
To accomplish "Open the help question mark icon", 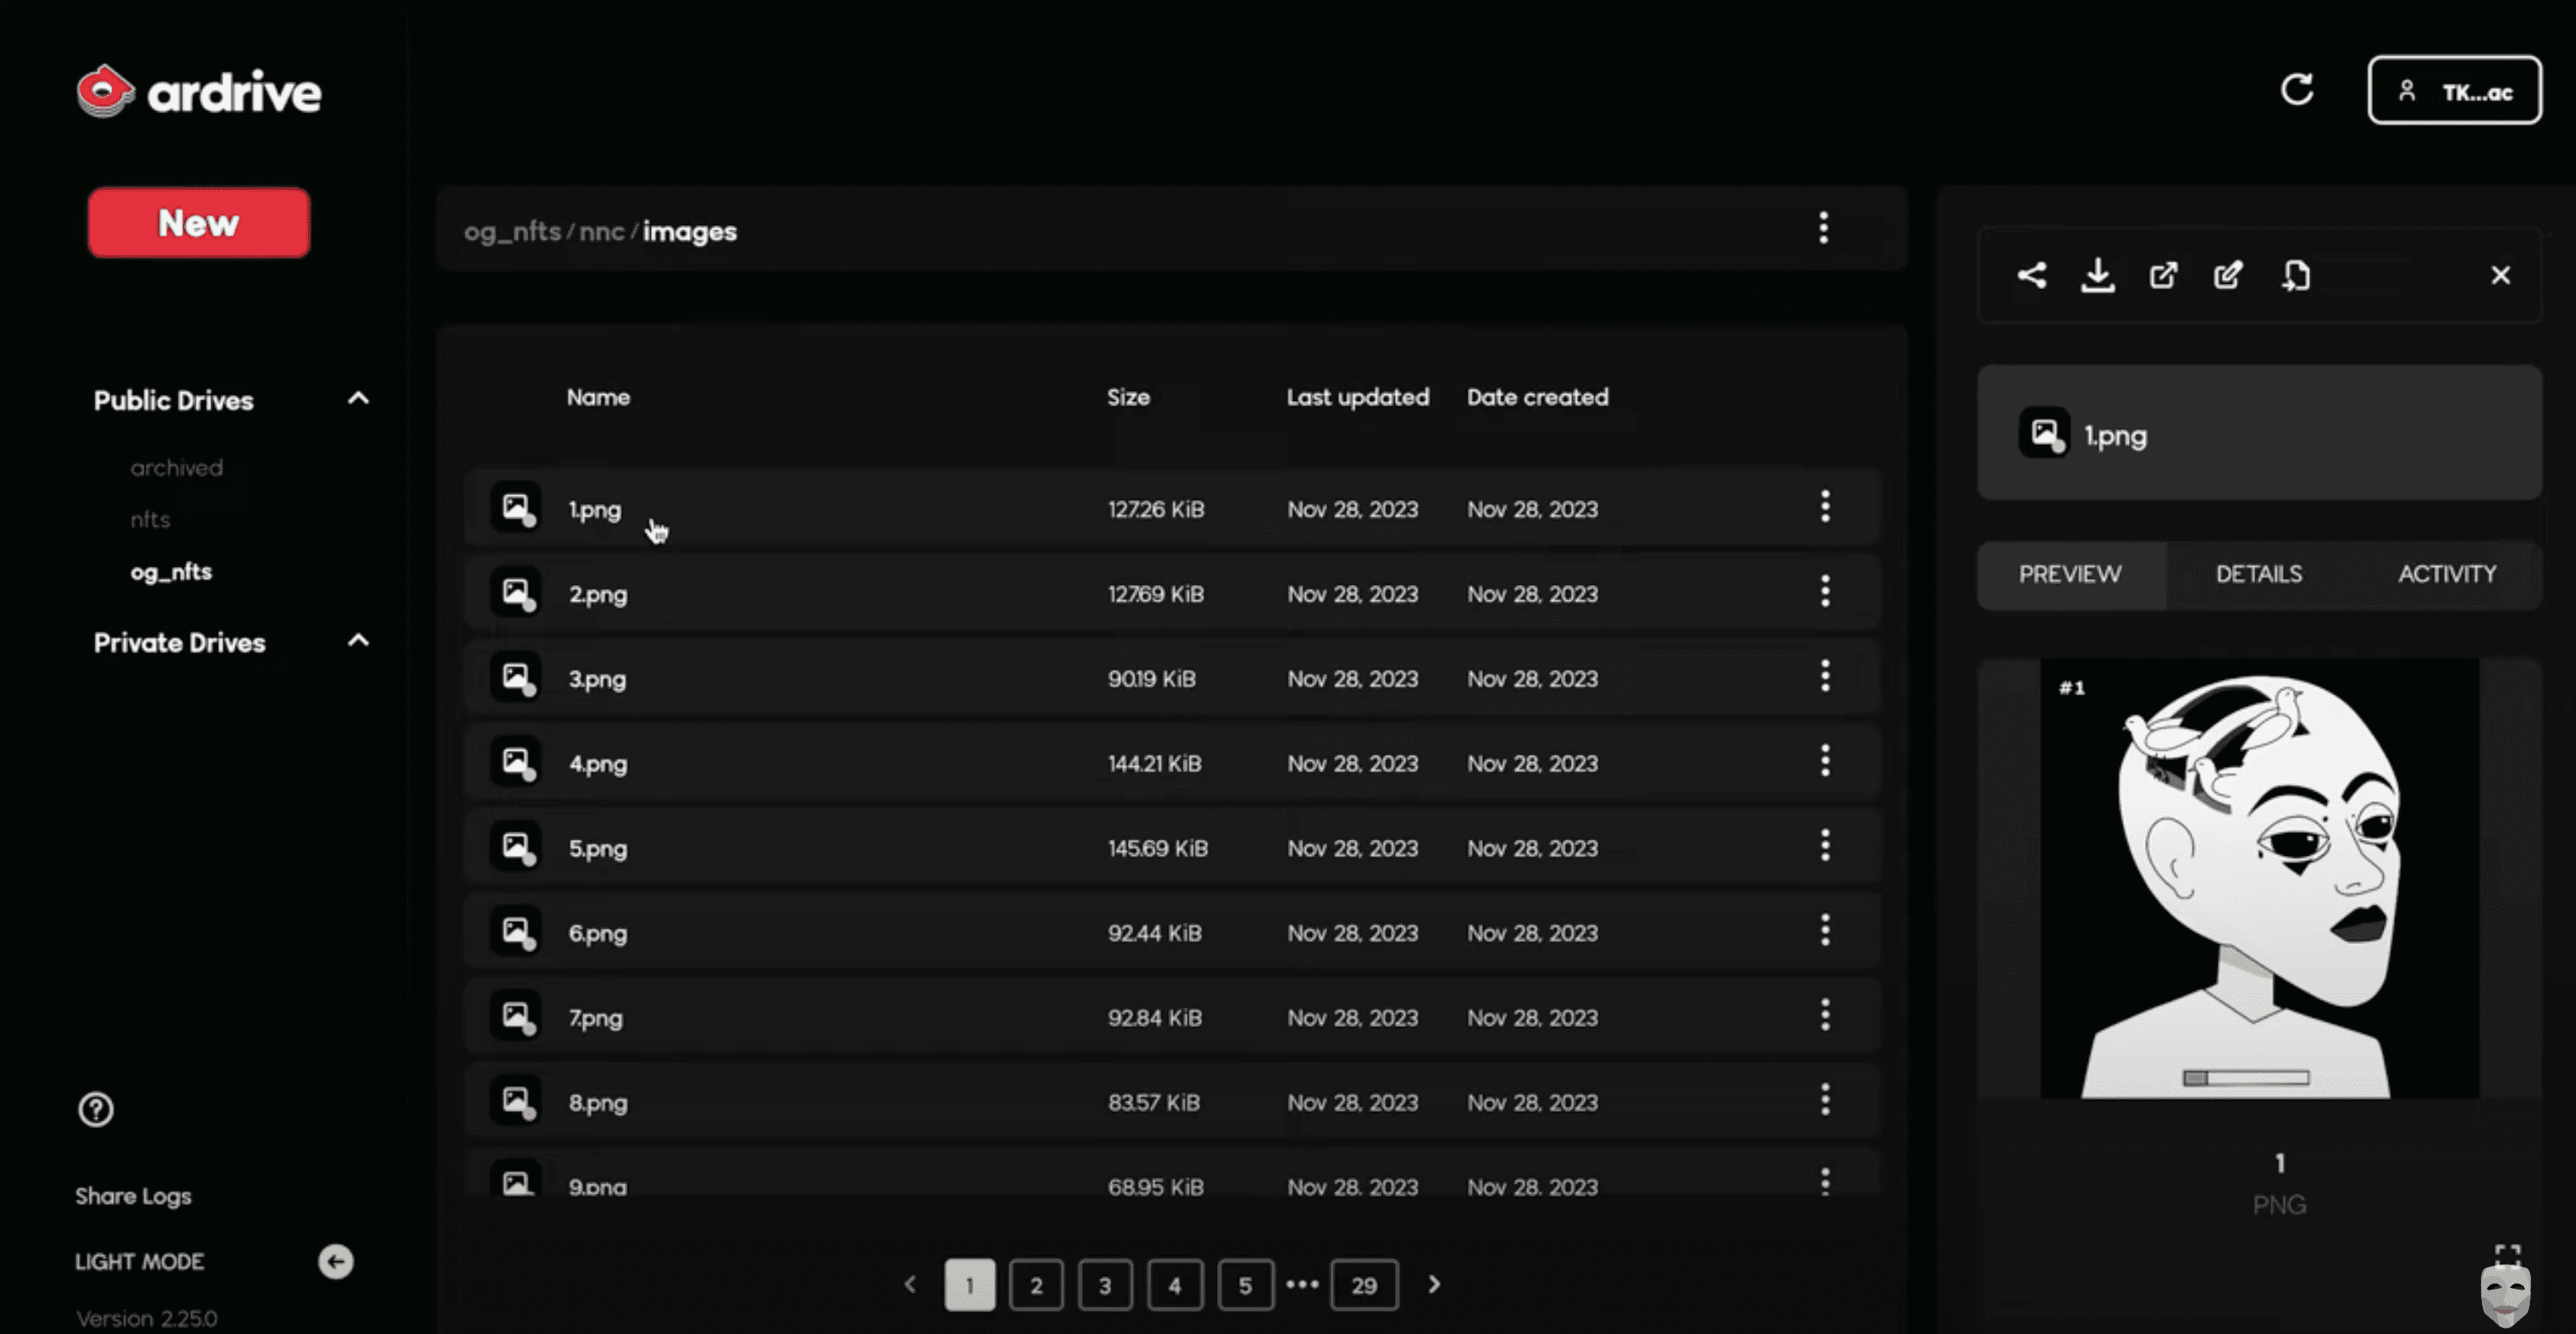I will 96,1109.
